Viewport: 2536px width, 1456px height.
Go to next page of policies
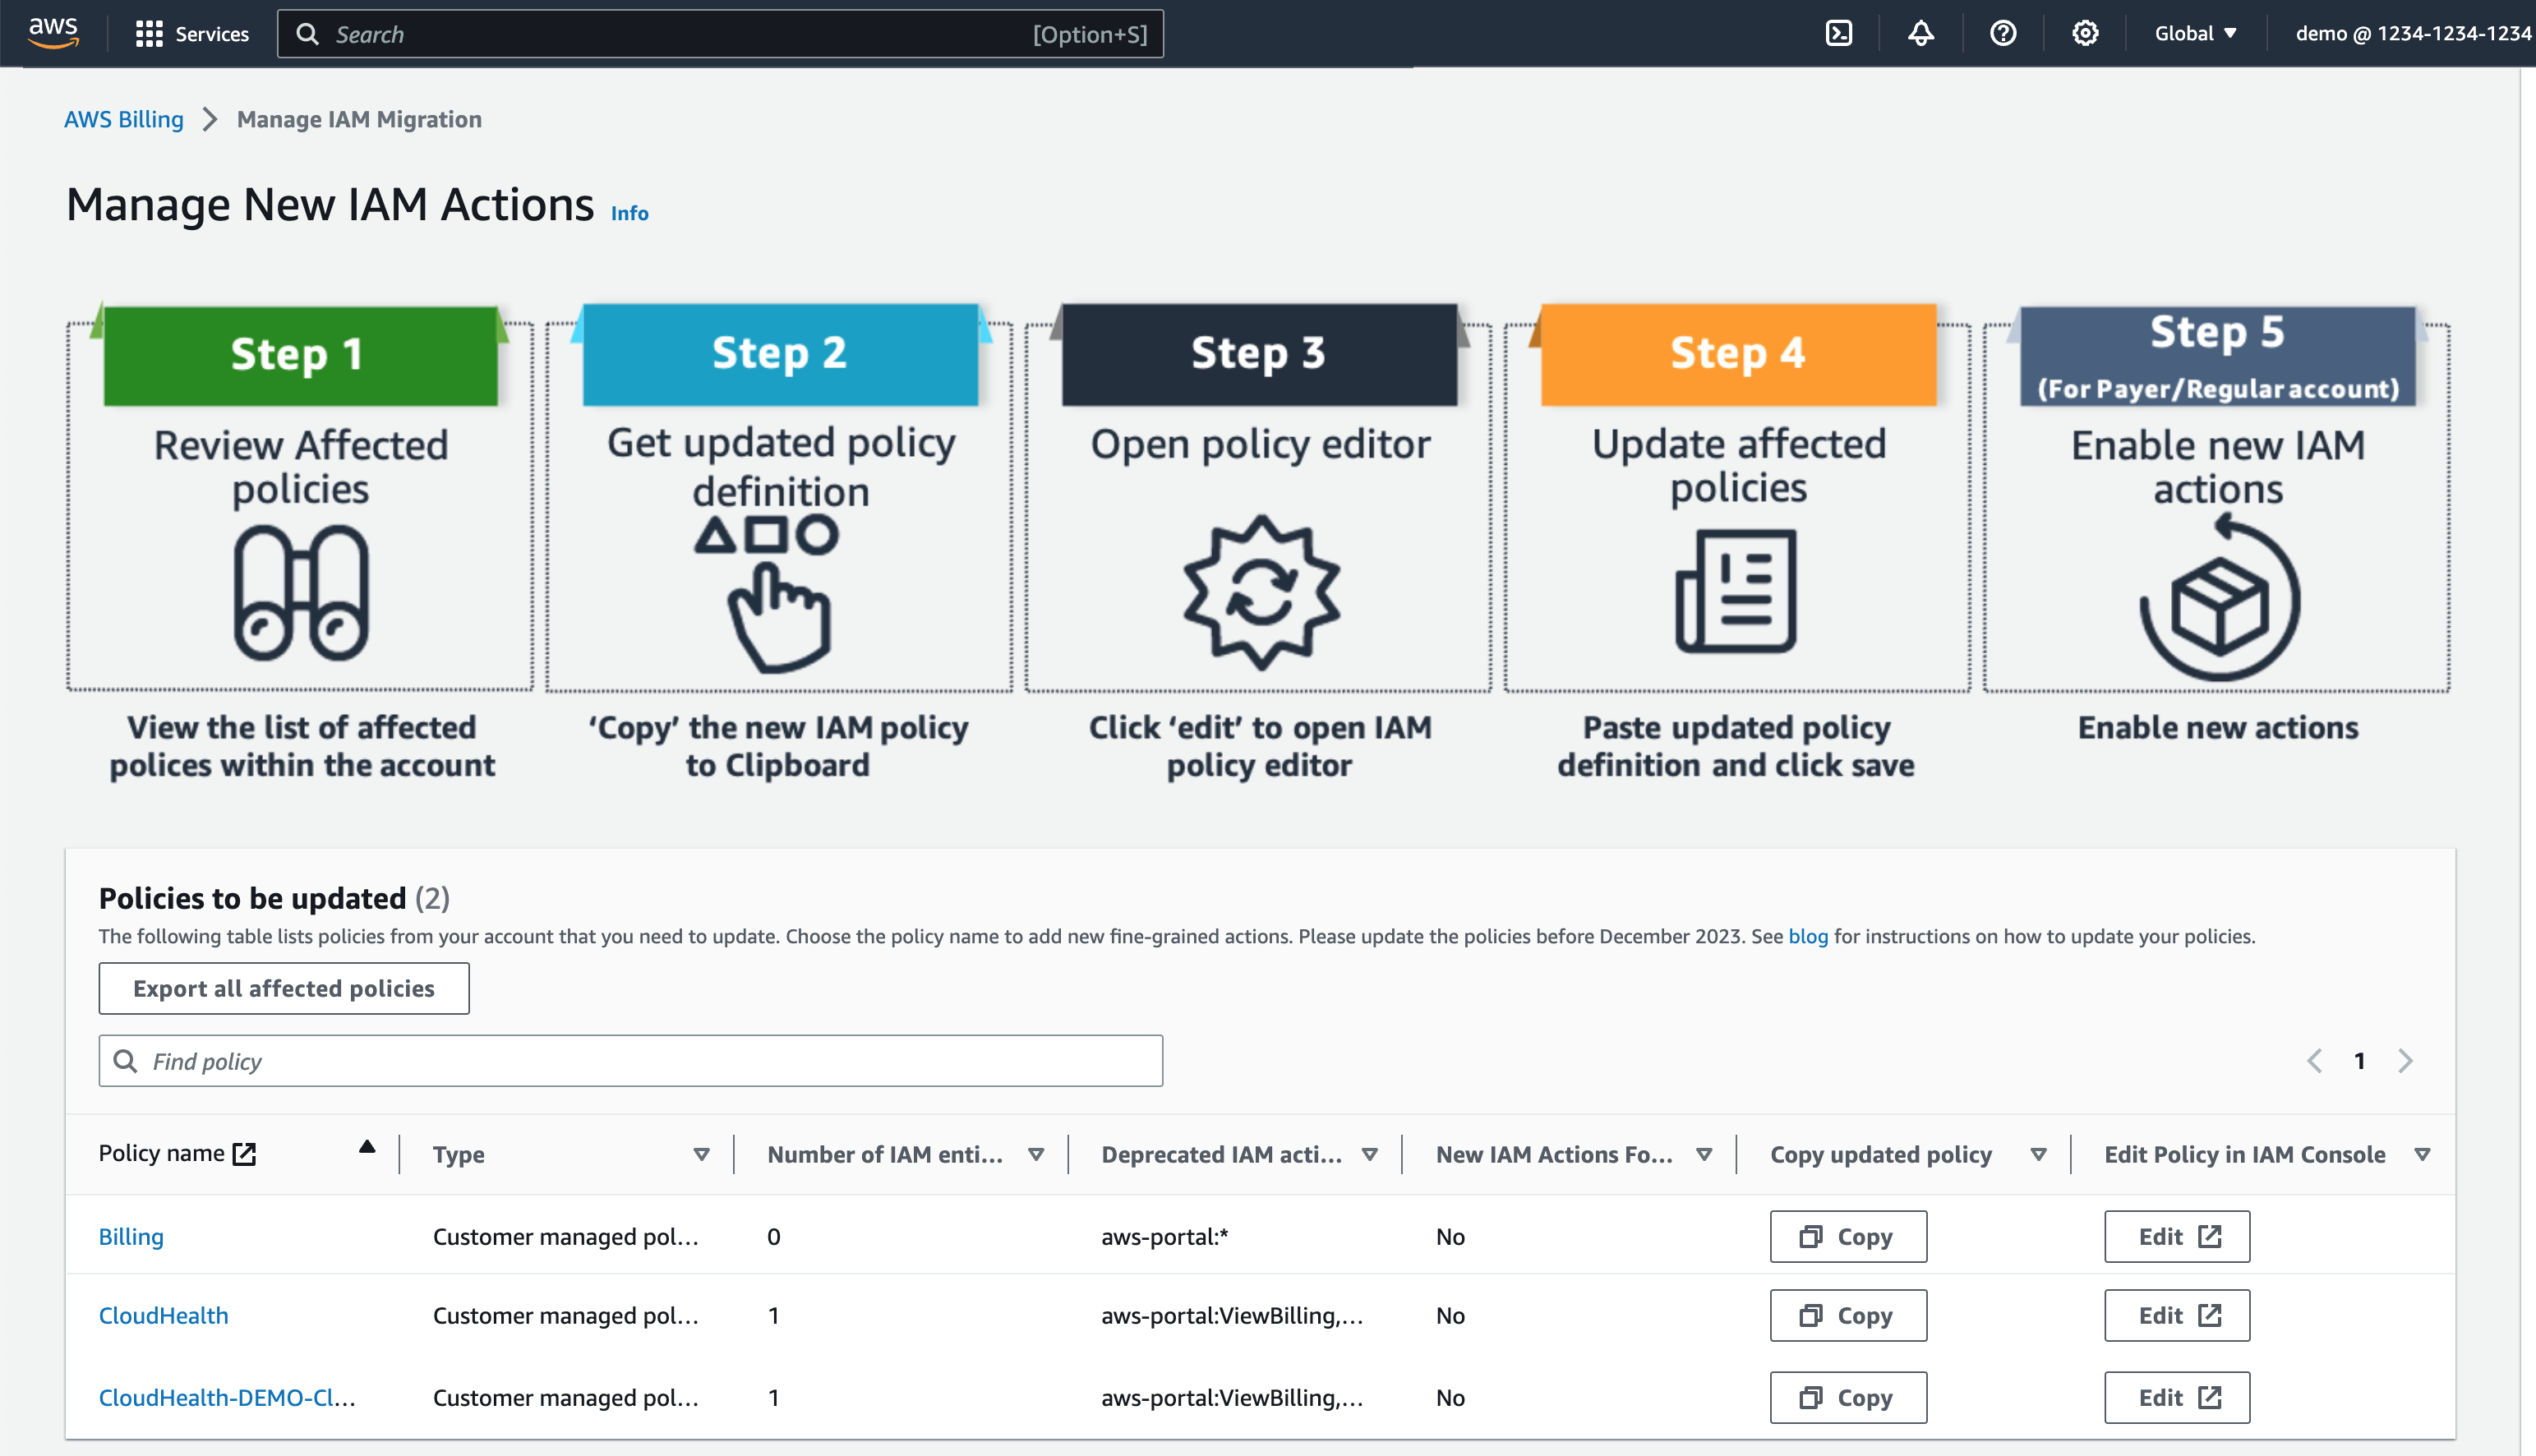pyautogui.click(x=2405, y=1061)
